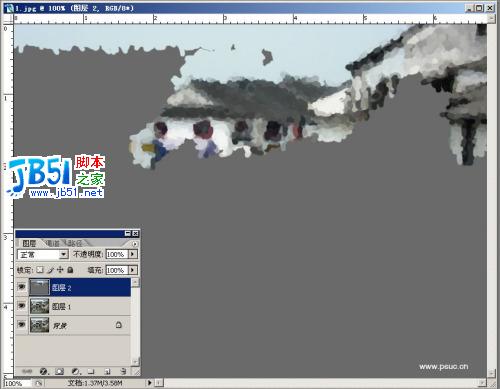Click the layers panel scroll up arrow
500x389 pixels.
135,283
